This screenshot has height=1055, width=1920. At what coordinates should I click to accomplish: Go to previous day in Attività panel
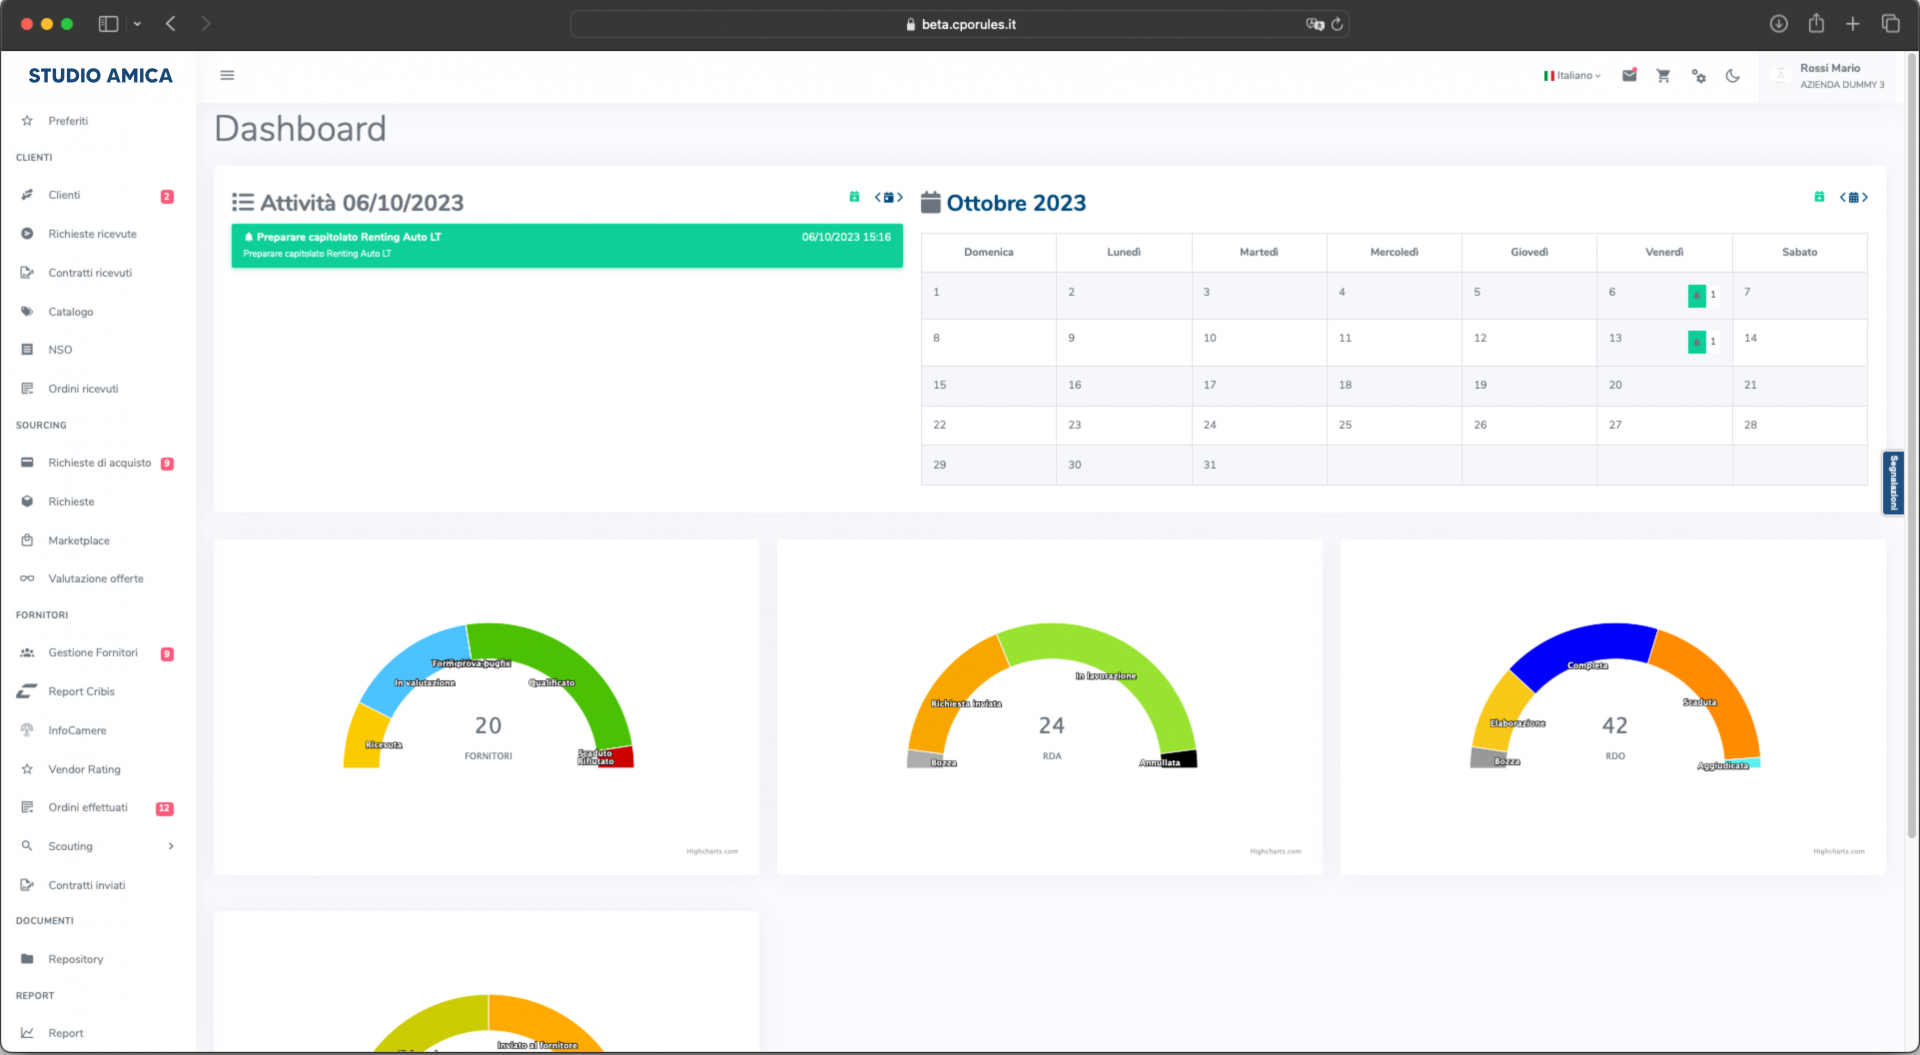[877, 197]
